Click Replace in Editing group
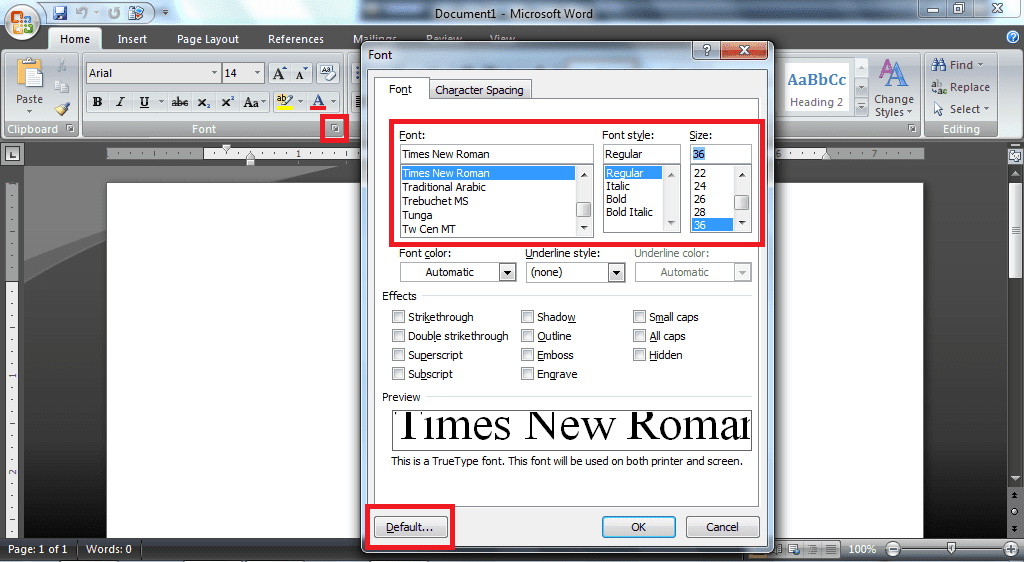 point(961,87)
